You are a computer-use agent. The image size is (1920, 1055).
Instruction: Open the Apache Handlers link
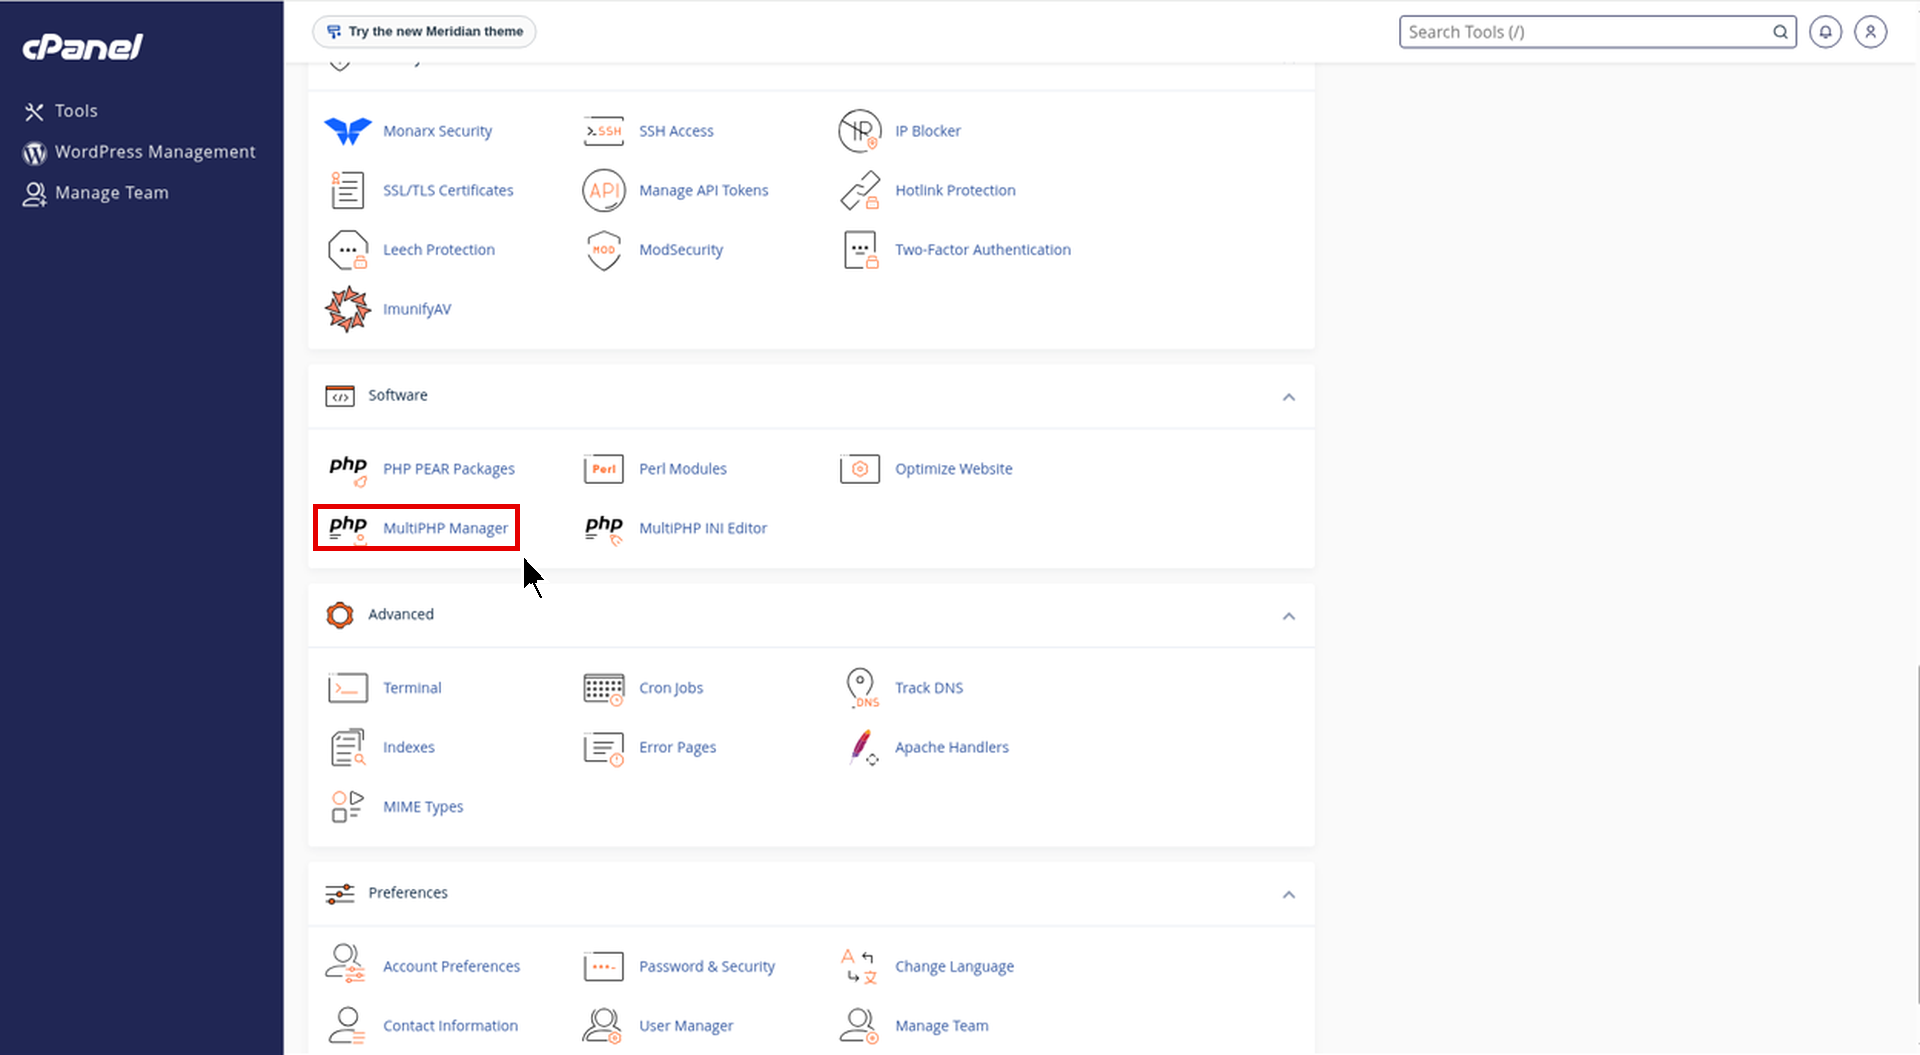[952, 747]
